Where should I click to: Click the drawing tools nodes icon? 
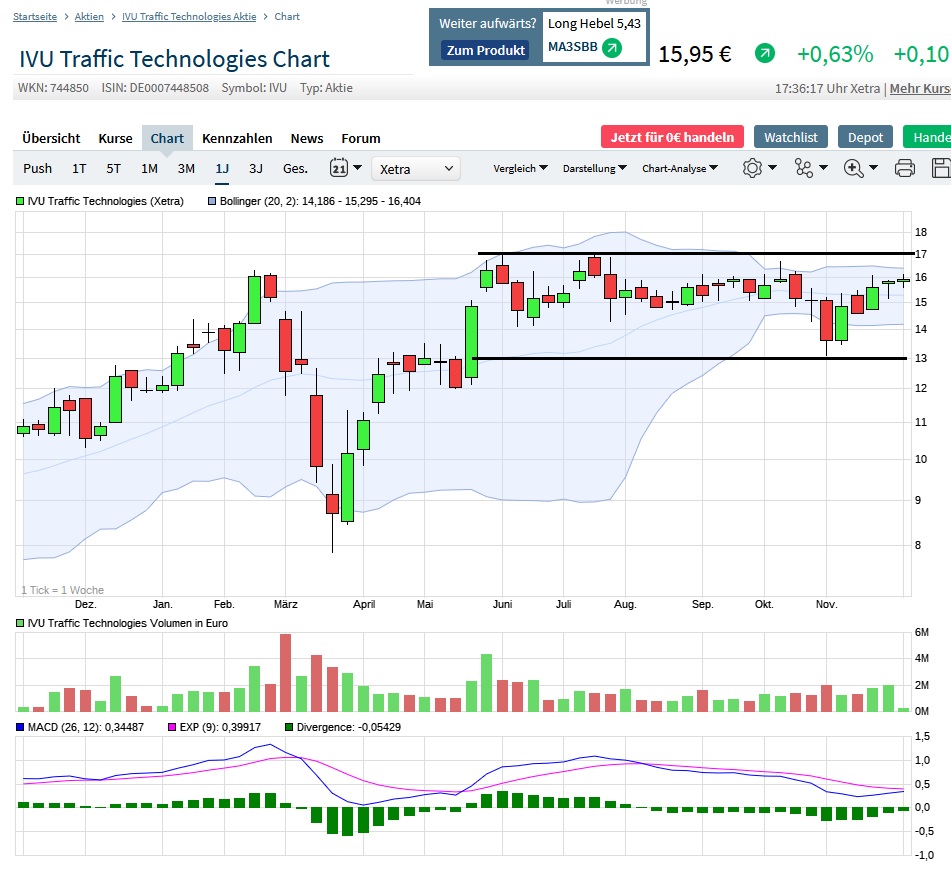point(804,168)
